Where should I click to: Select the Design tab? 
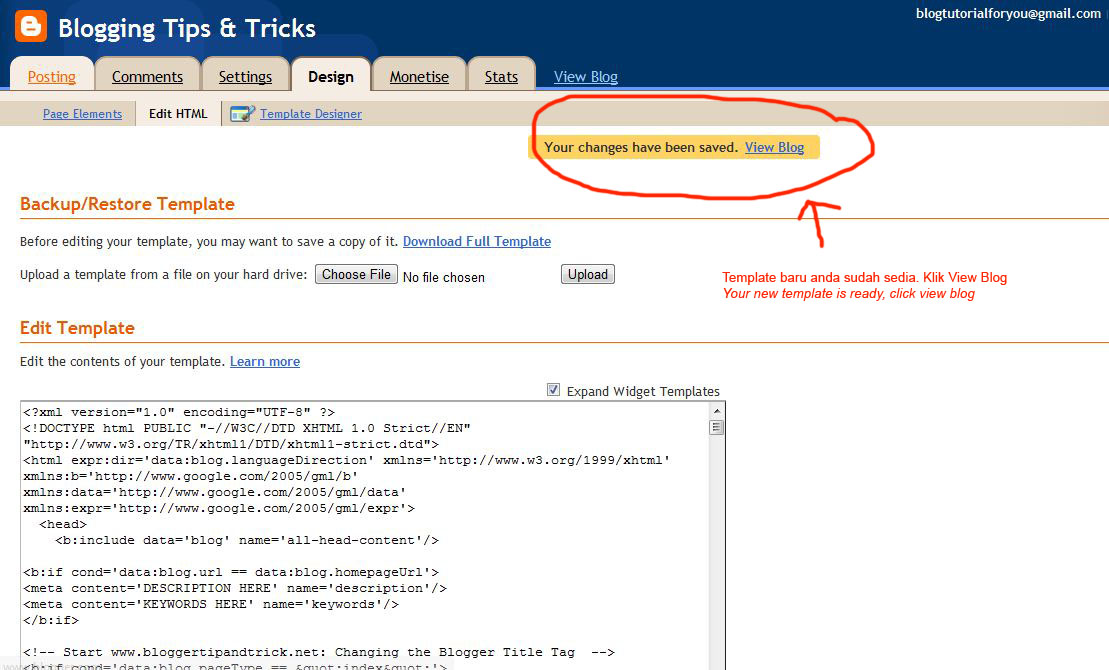coord(330,76)
